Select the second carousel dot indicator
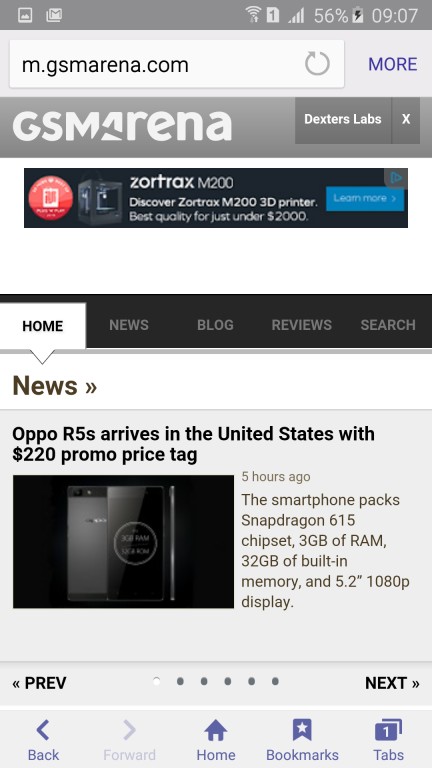Image resolution: width=432 pixels, height=768 pixels. [180, 681]
